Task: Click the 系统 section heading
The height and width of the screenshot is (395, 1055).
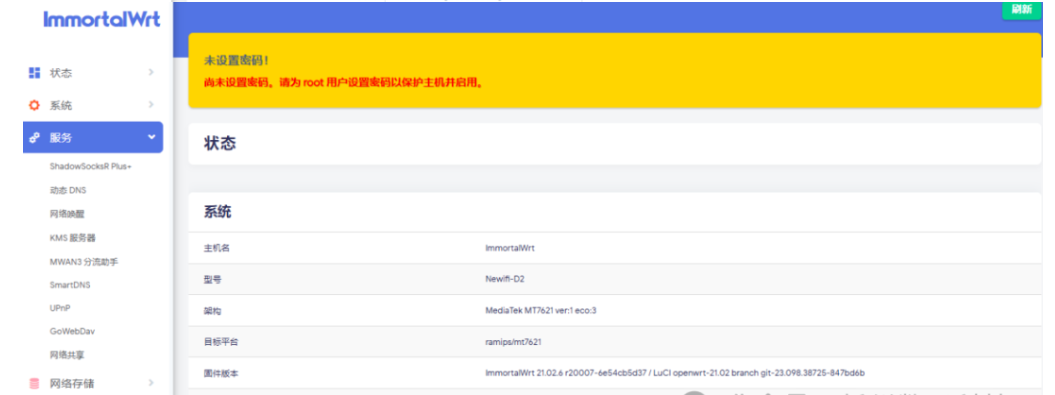Action: (217, 213)
